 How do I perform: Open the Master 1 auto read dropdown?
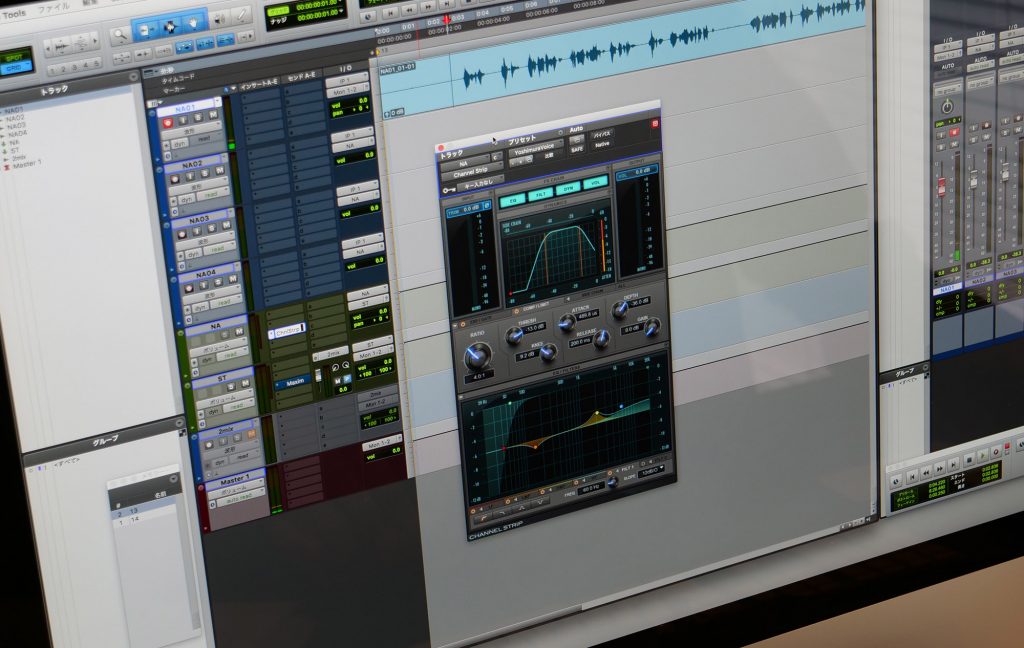pyautogui.click(x=240, y=498)
